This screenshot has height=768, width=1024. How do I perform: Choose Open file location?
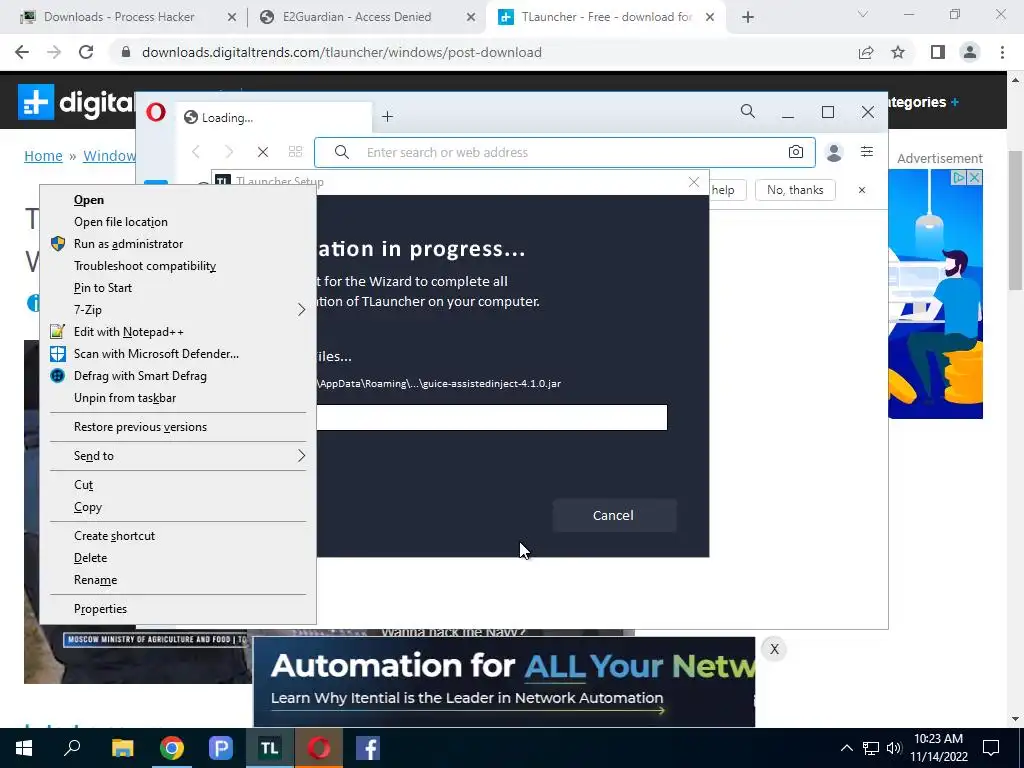coord(178,222)
